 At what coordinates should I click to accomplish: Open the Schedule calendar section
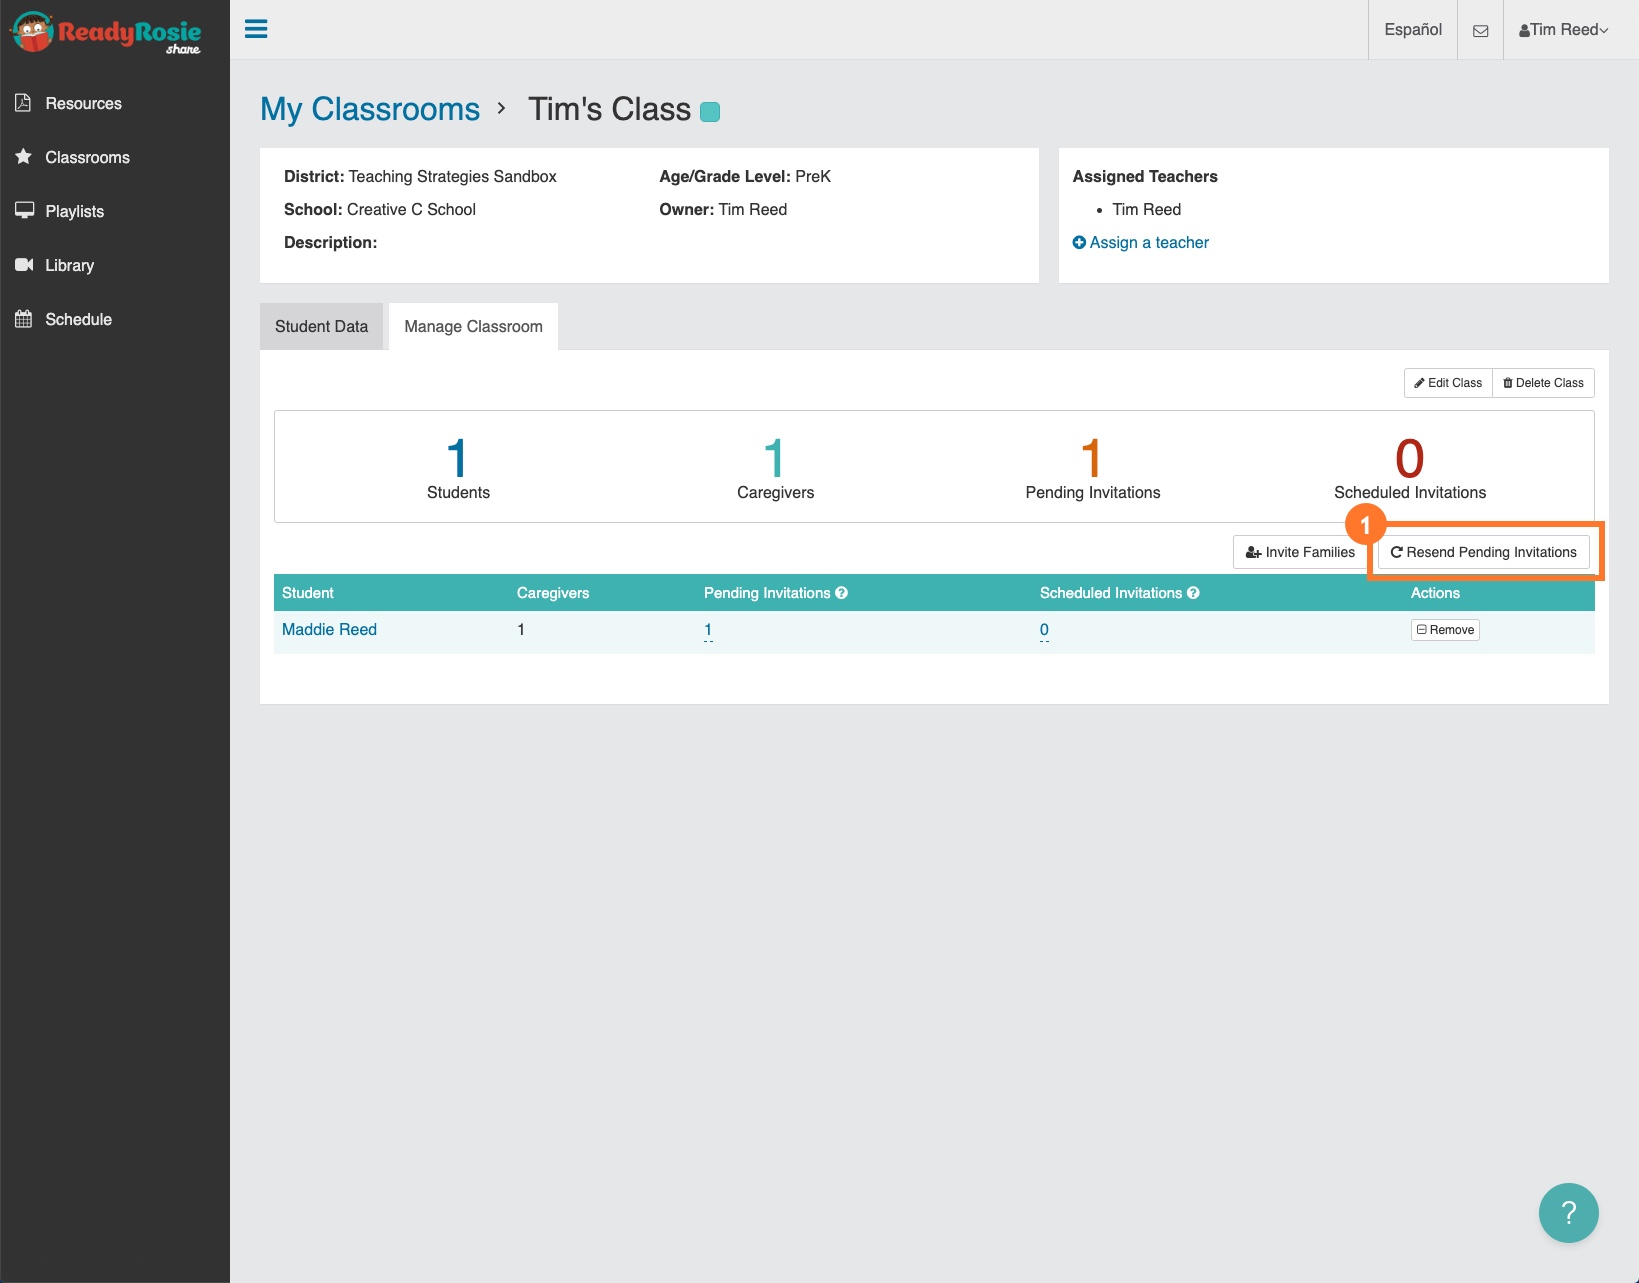[x=78, y=319]
